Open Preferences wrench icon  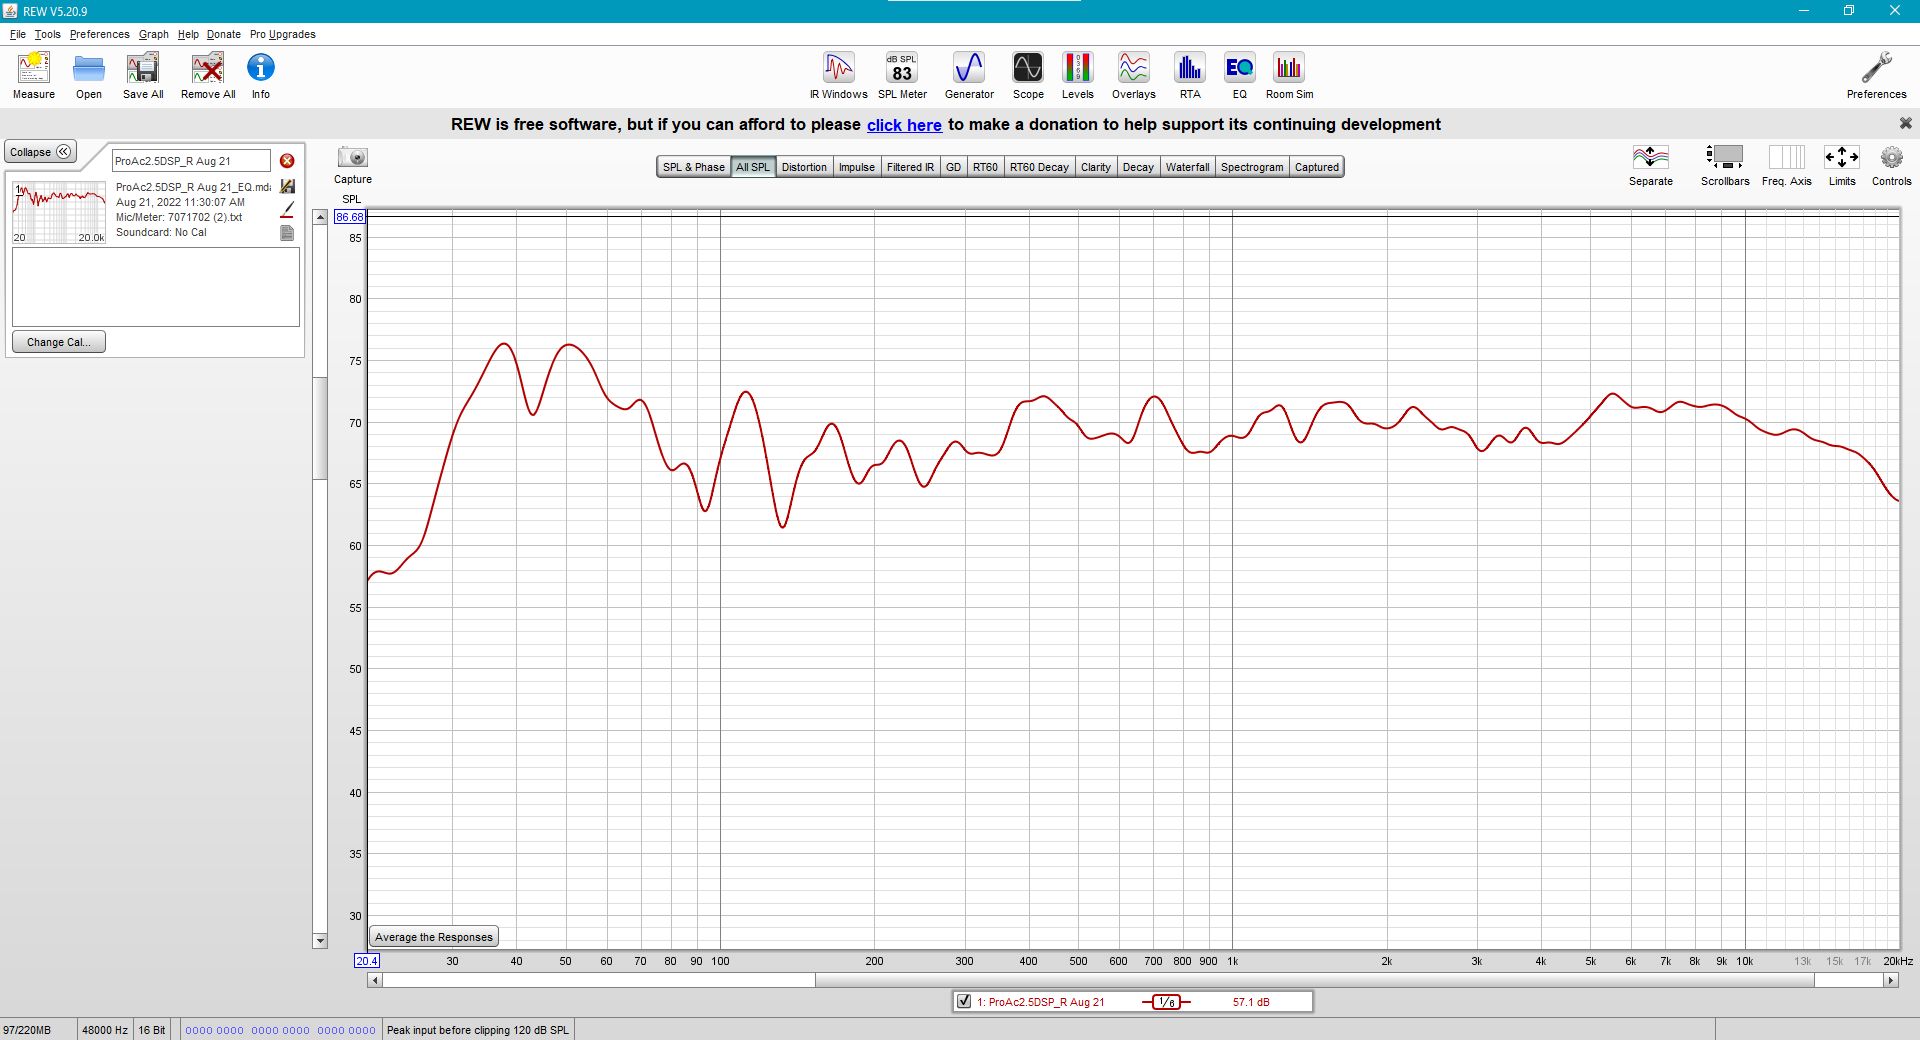[1876, 75]
